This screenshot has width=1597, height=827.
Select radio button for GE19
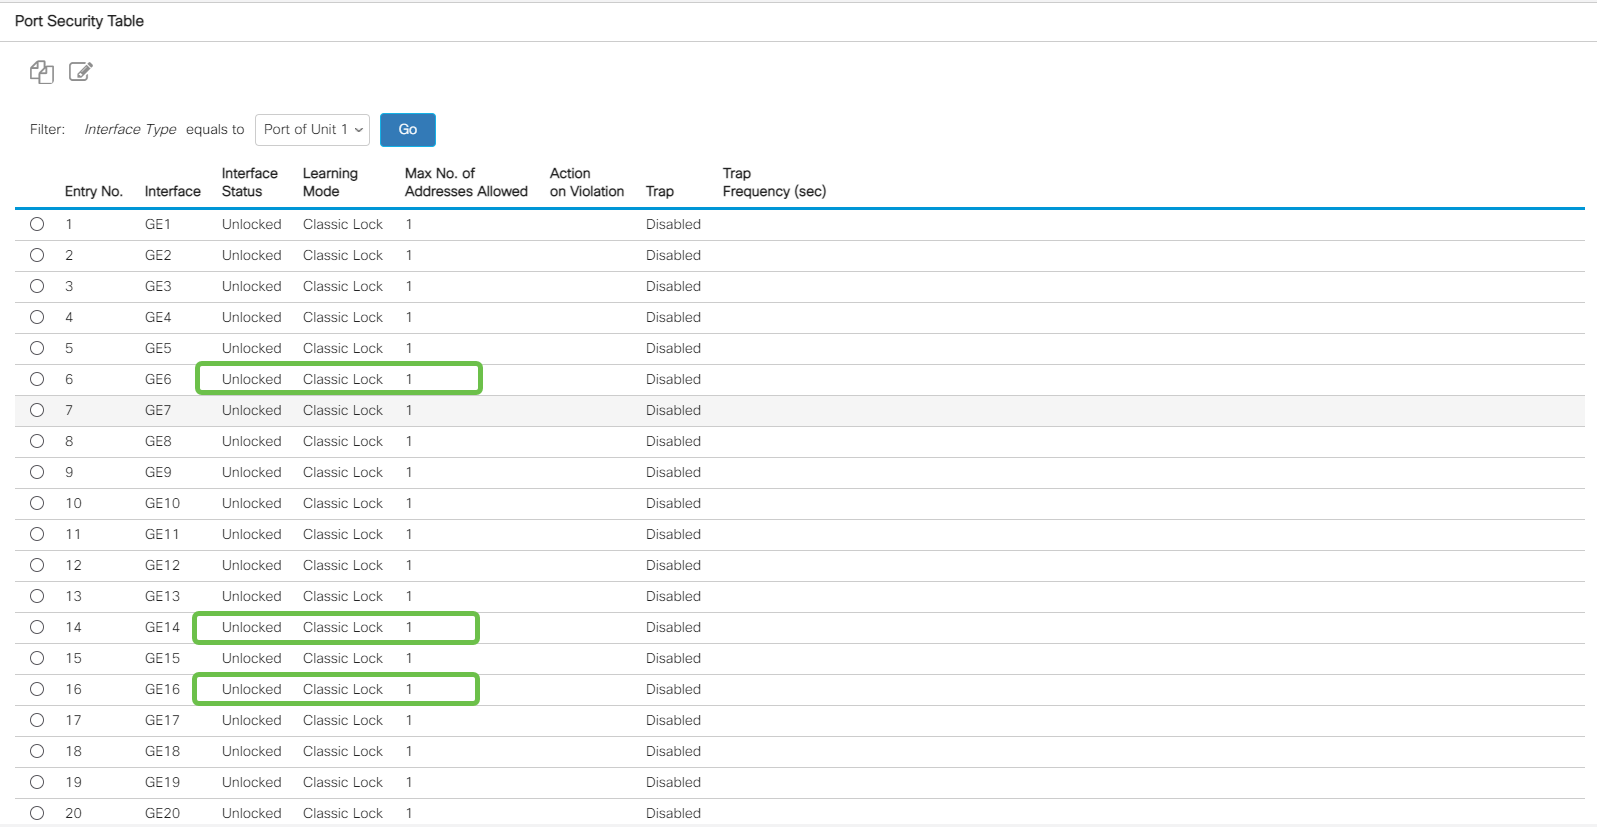pos(37,782)
